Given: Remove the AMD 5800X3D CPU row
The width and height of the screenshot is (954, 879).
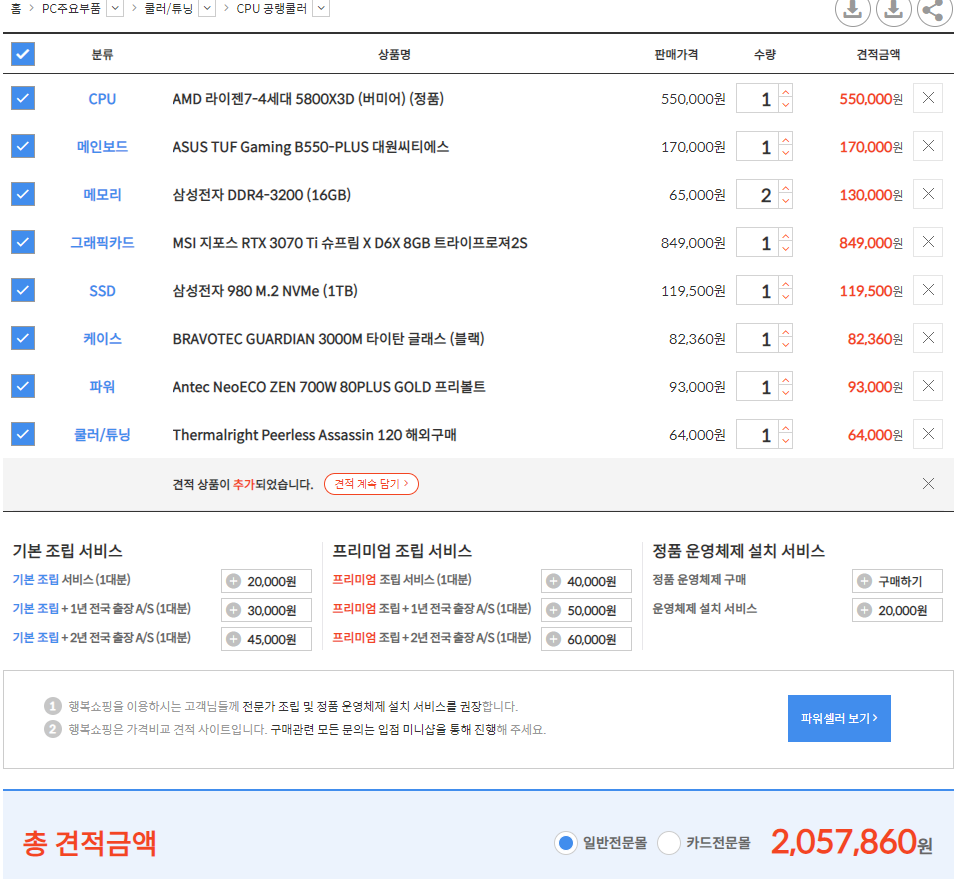Looking at the screenshot, I should pyautogui.click(x=928, y=98).
